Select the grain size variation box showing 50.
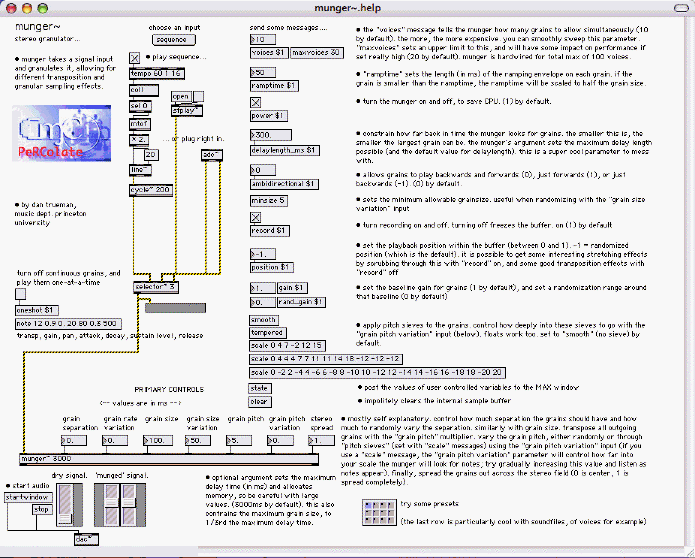The image size is (695, 558). pos(198,441)
